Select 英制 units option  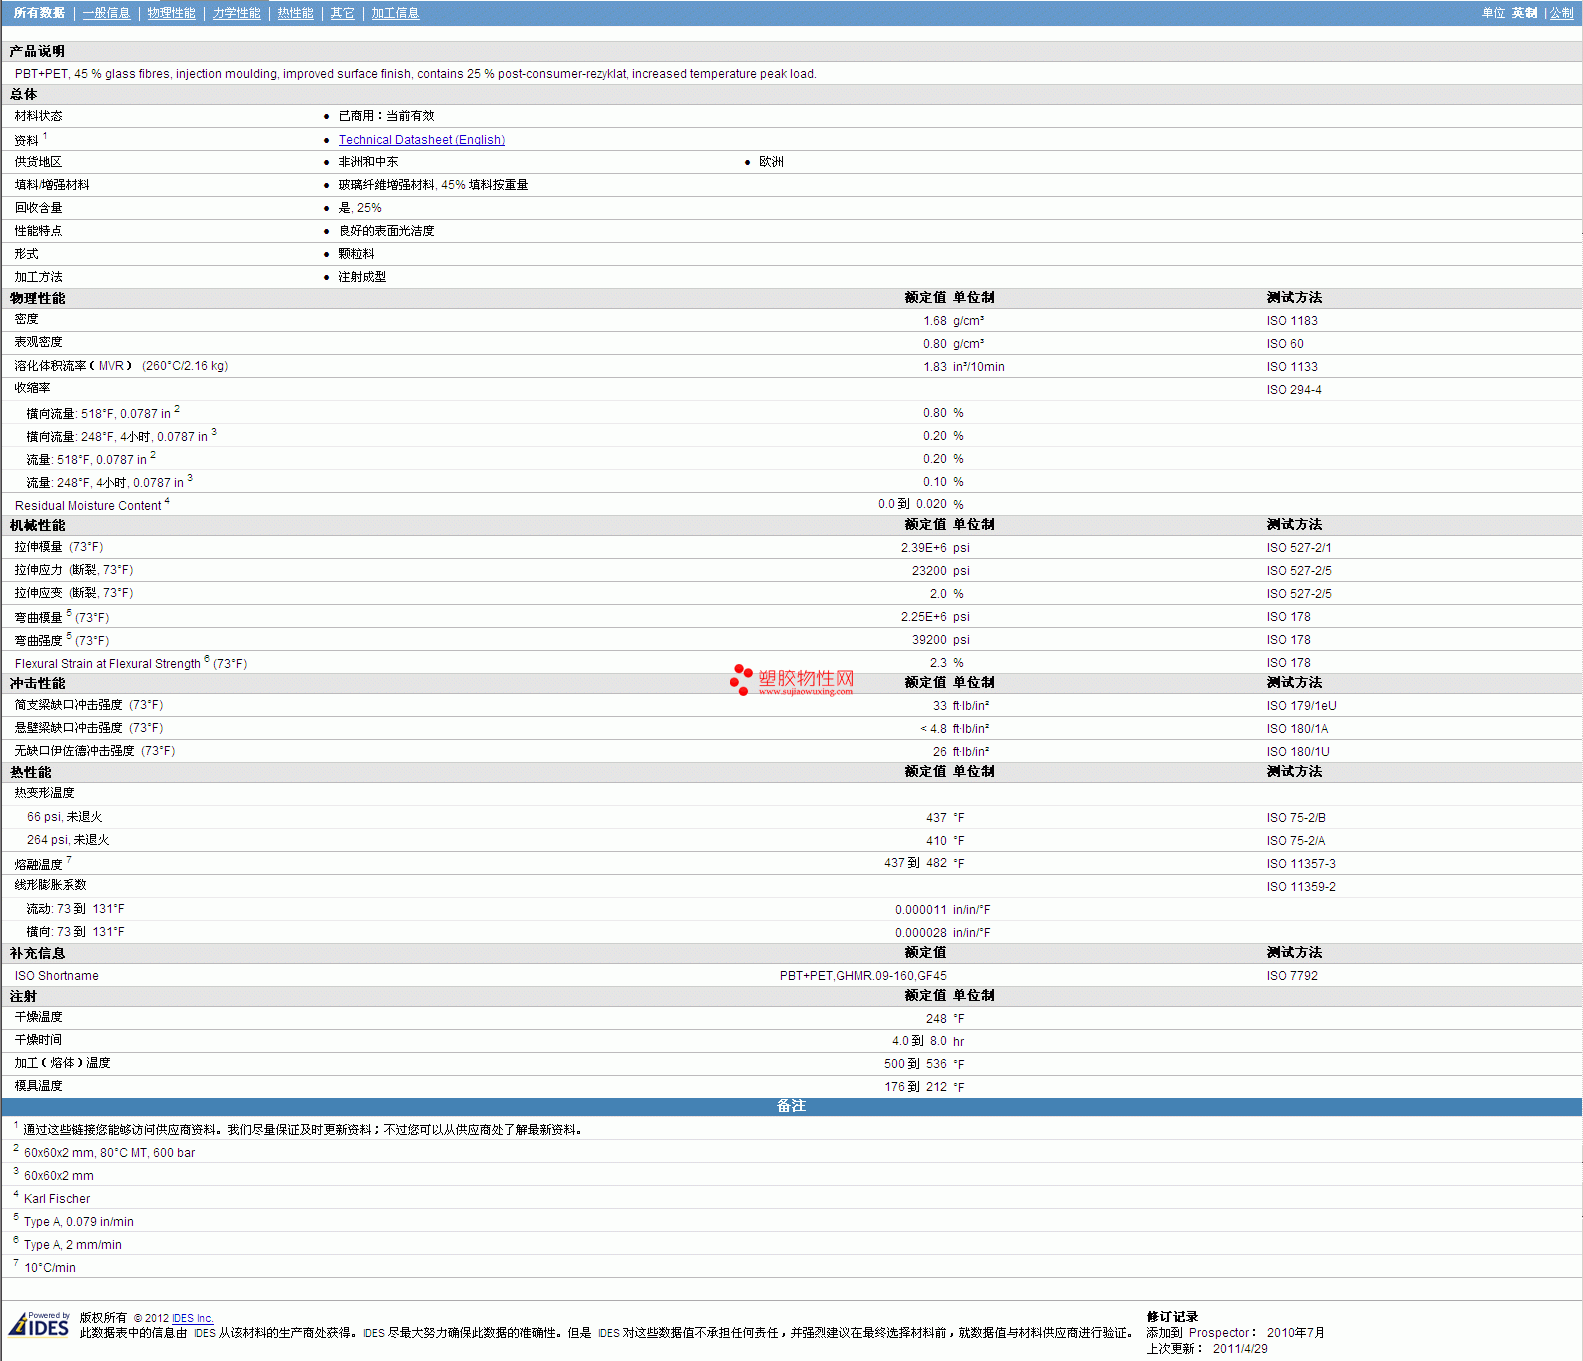[1524, 13]
